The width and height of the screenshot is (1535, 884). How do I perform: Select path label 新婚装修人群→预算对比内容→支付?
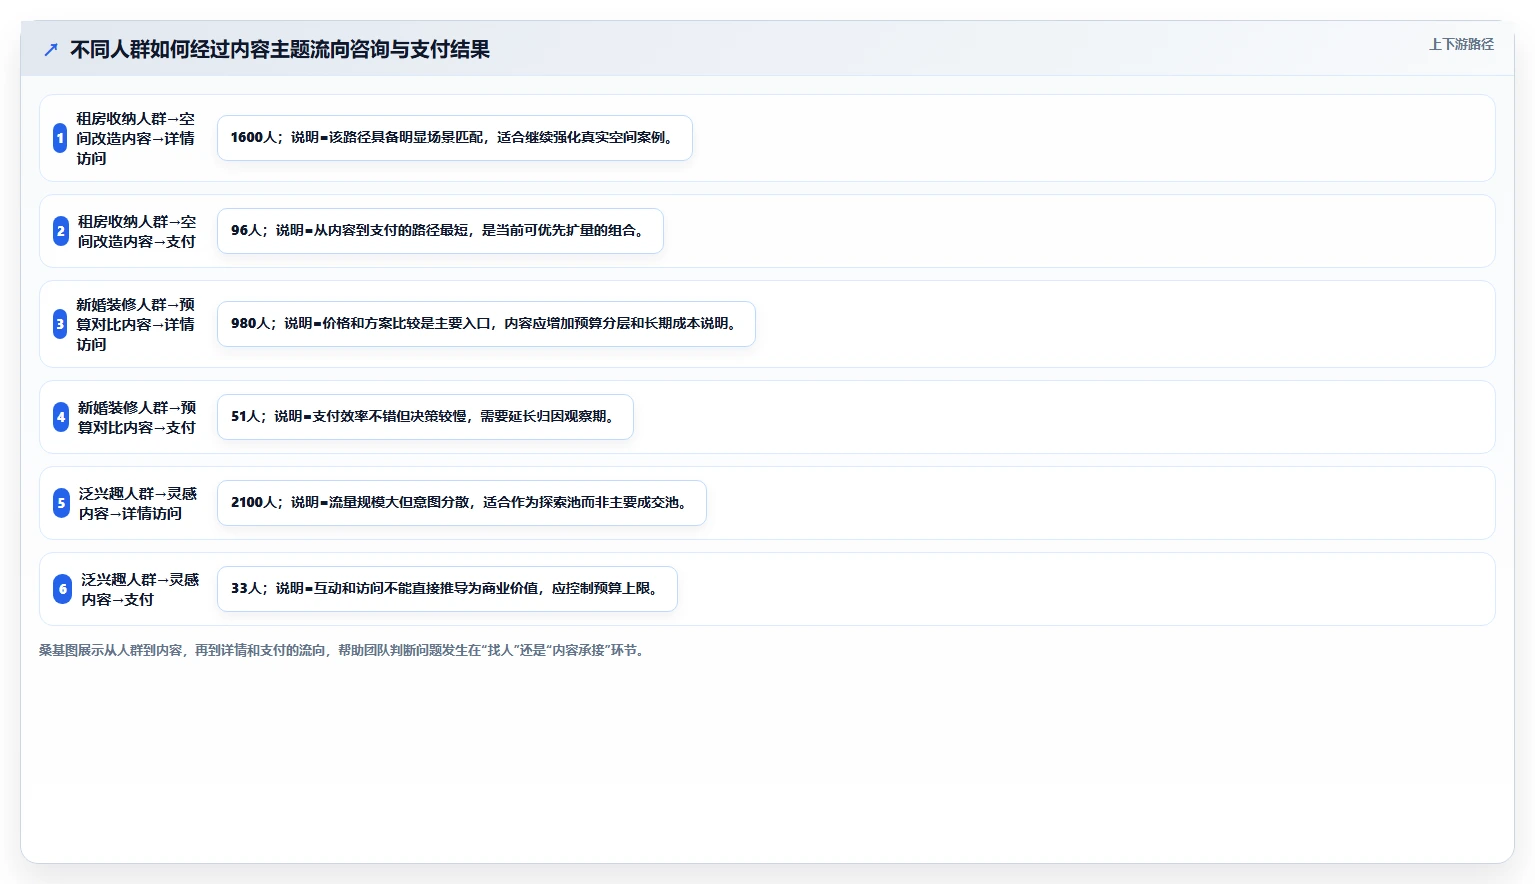137,417
